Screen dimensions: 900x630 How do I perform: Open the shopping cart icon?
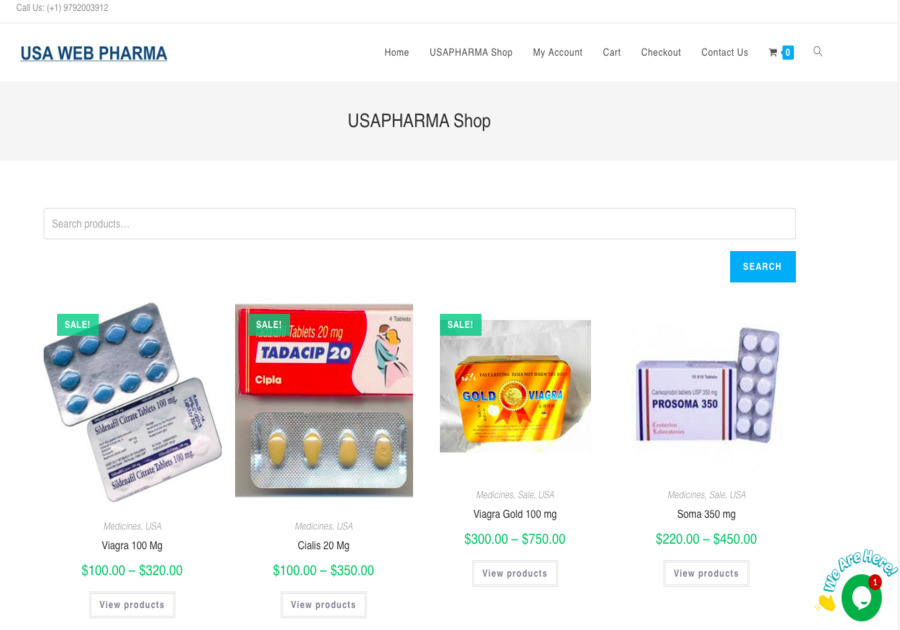click(773, 52)
